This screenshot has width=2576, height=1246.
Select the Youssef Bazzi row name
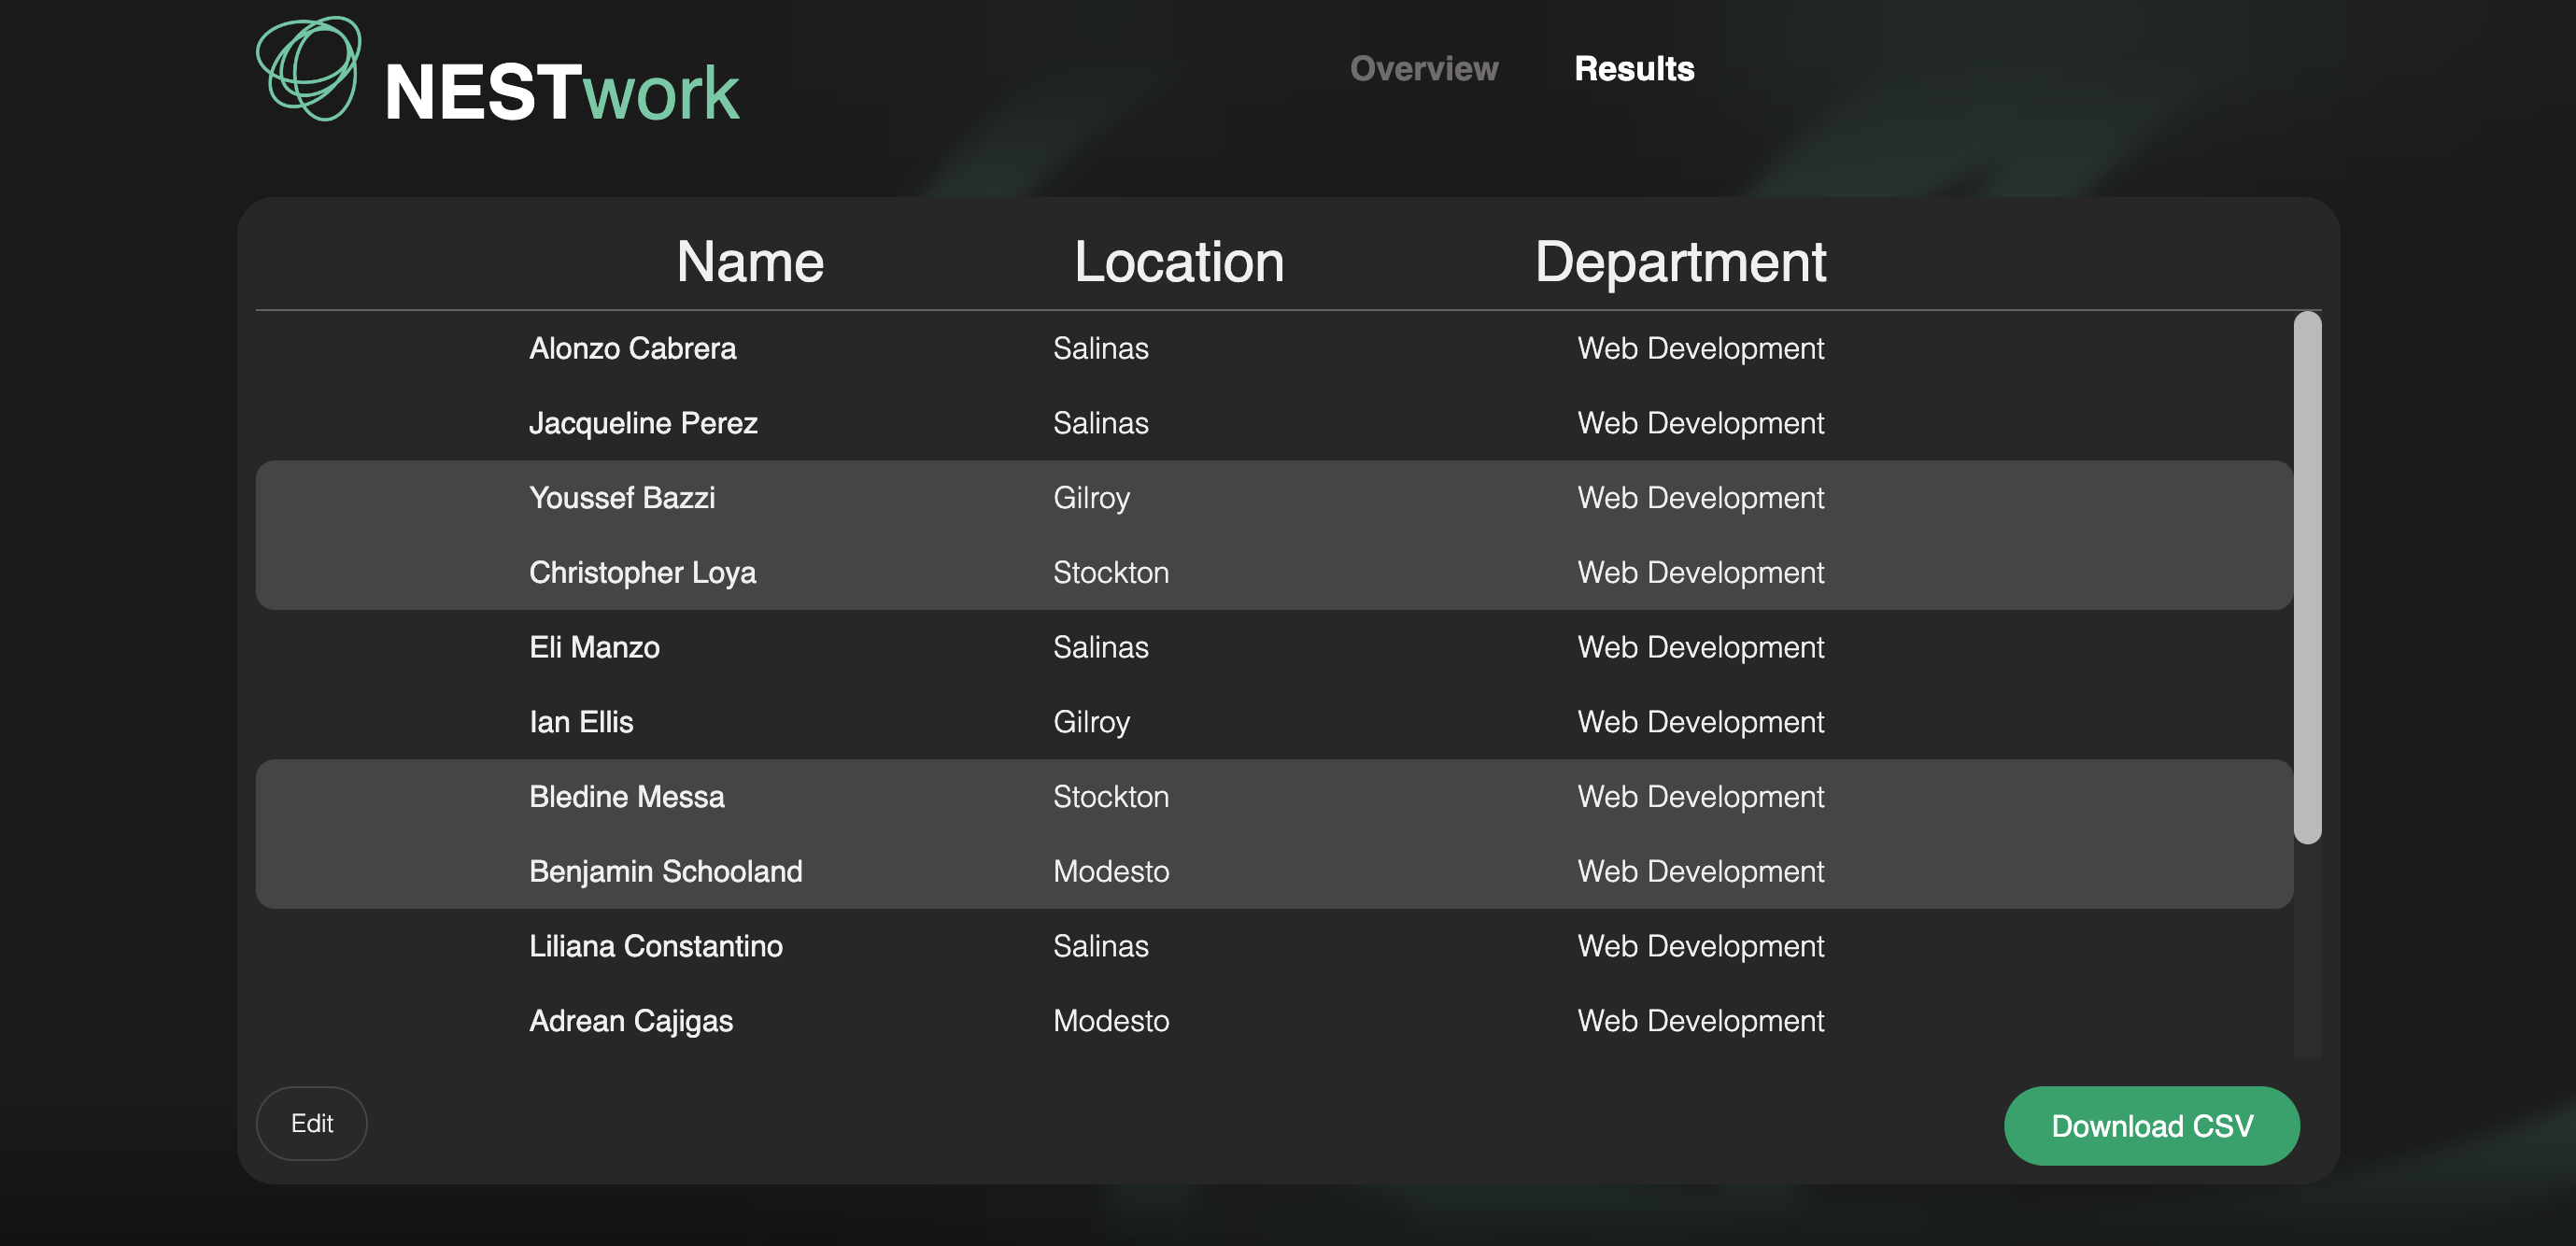tap(621, 497)
